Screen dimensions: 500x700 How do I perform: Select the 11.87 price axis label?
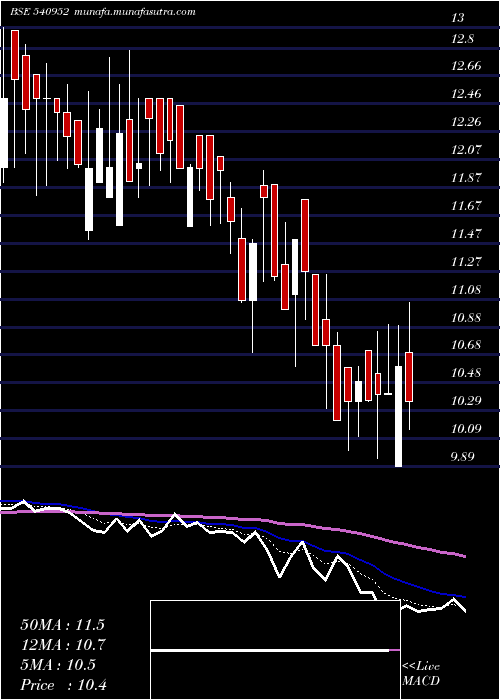[465, 178]
